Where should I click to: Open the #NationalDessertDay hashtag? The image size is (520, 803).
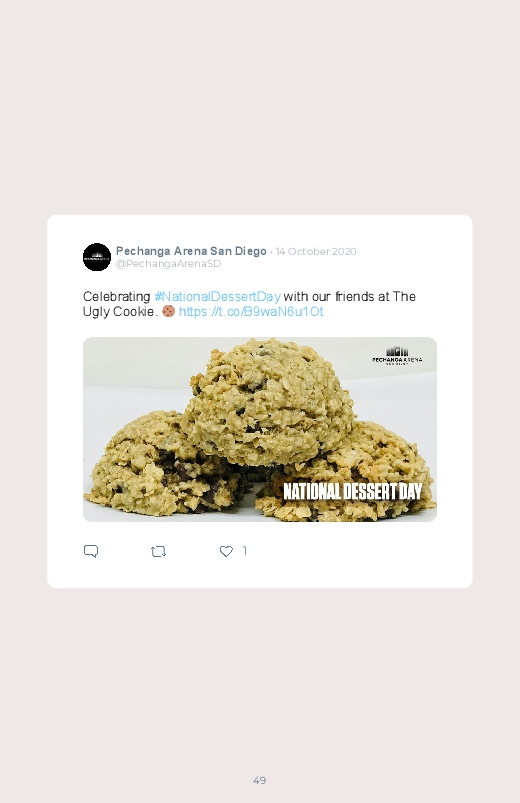(x=217, y=297)
